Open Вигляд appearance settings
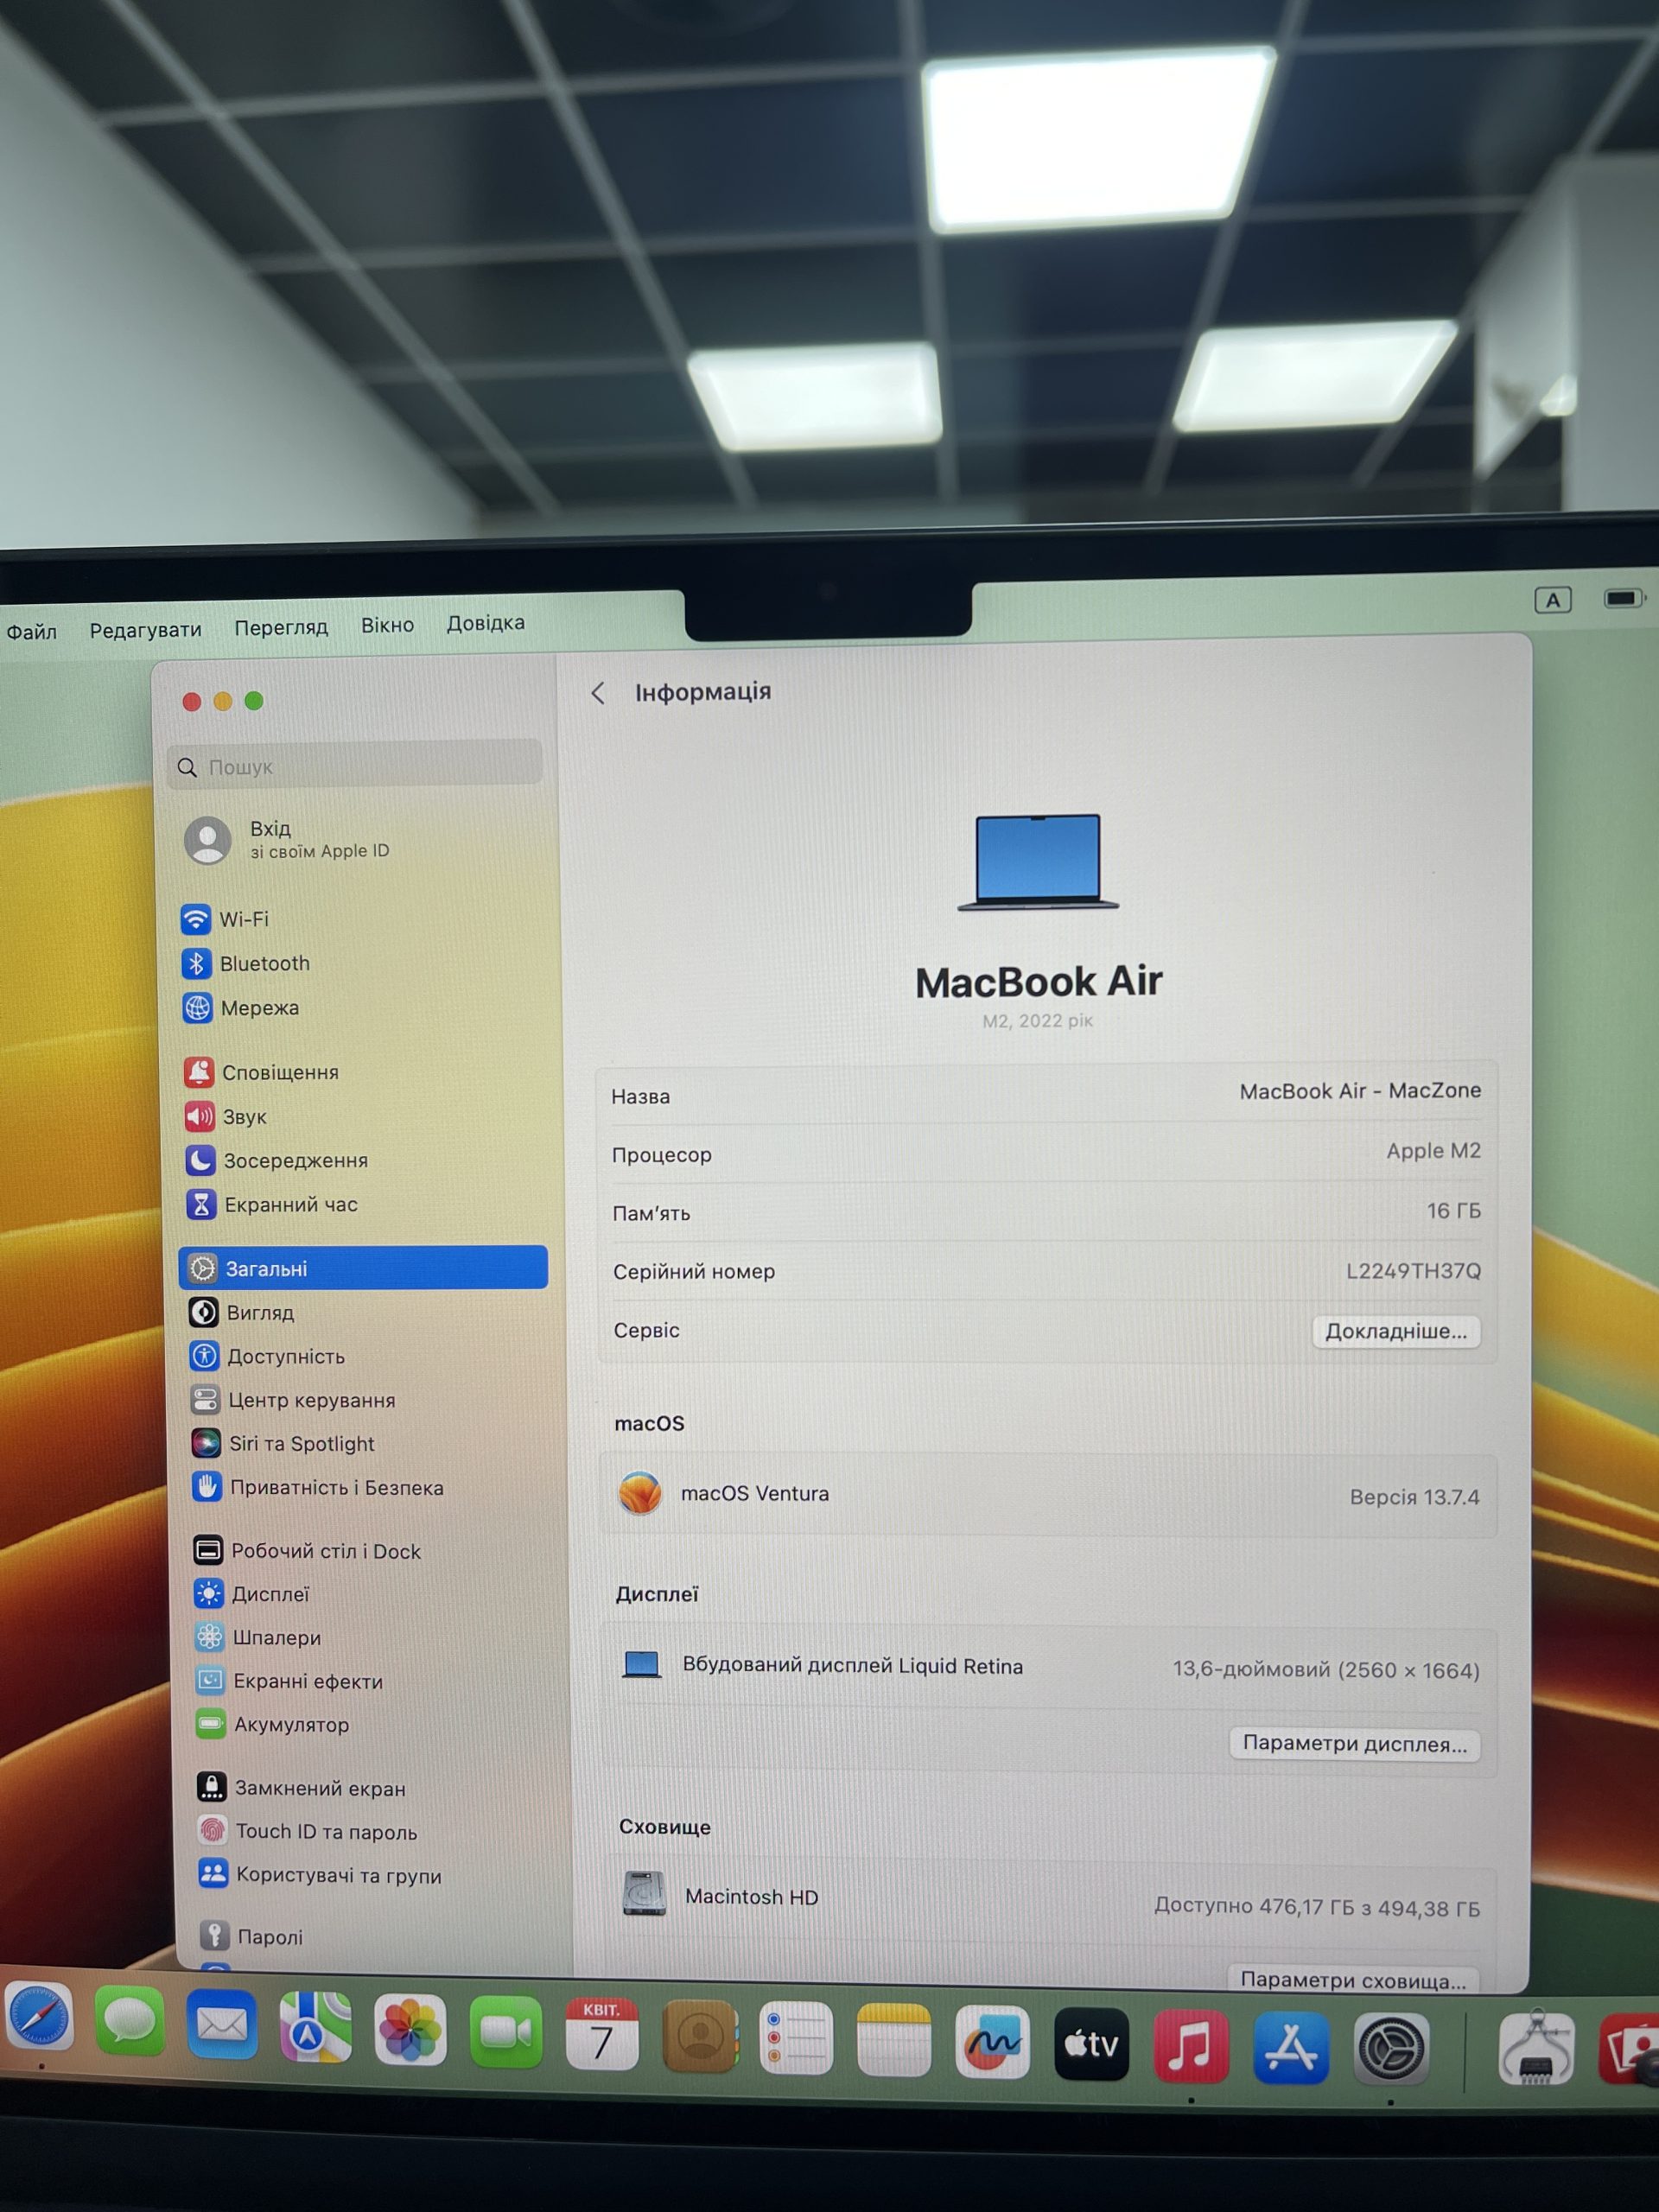 coord(241,1312)
